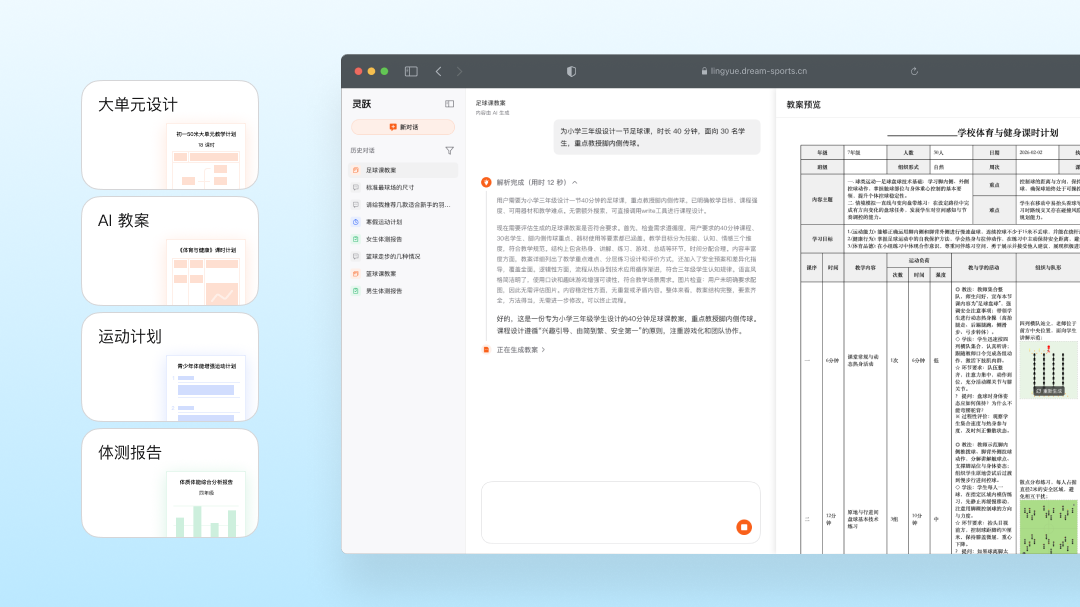Image resolution: width=1080 pixels, height=607 pixels.
Task: Open the 运动计划 feature card
Action: coord(170,367)
